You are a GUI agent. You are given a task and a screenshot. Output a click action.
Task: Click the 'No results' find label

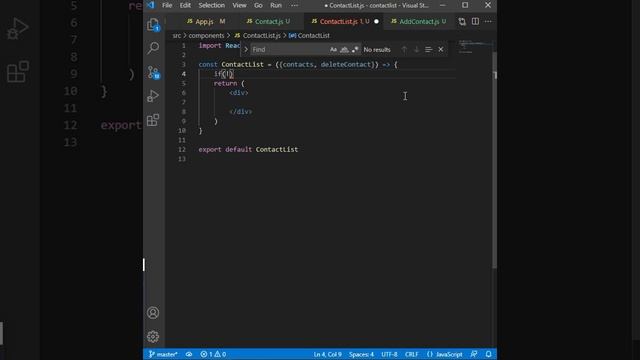point(377,49)
